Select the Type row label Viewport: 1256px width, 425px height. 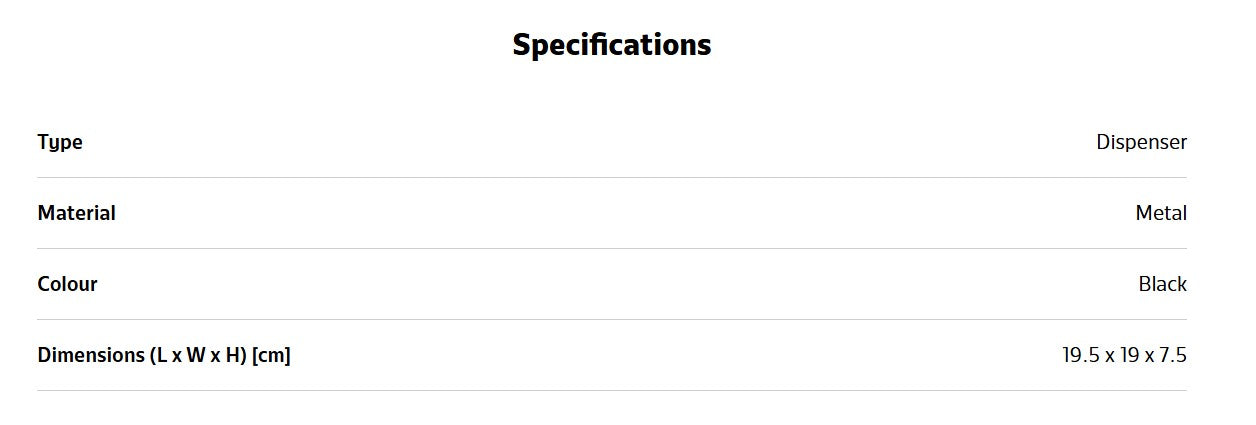point(60,143)
